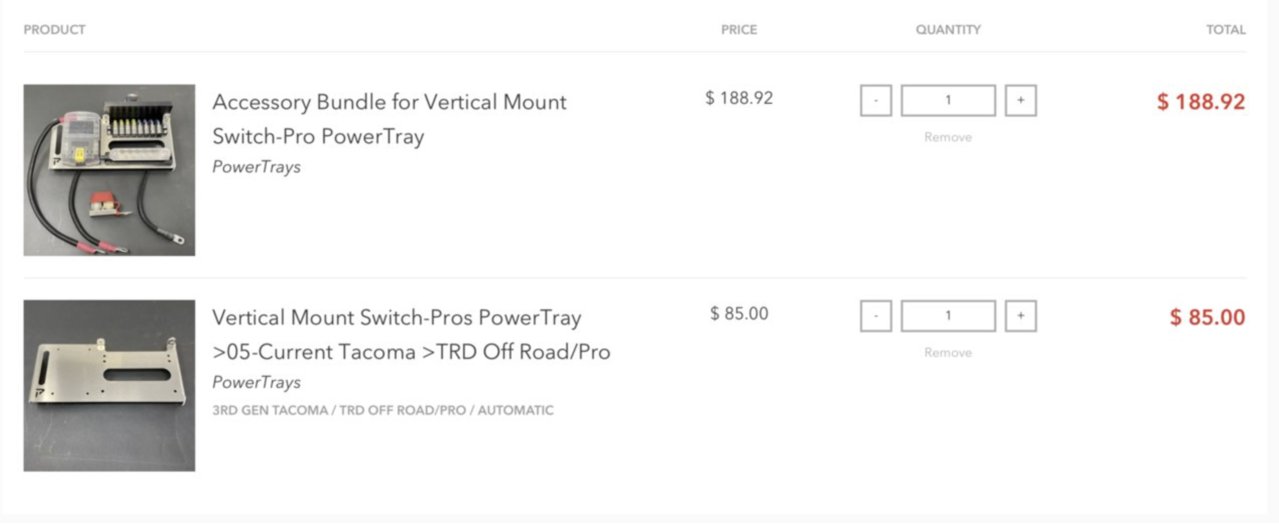1279x526 pixels.
Task: Visit PowerTrays vendor under Vertical Mount item
Action: [x=256, y=382]
